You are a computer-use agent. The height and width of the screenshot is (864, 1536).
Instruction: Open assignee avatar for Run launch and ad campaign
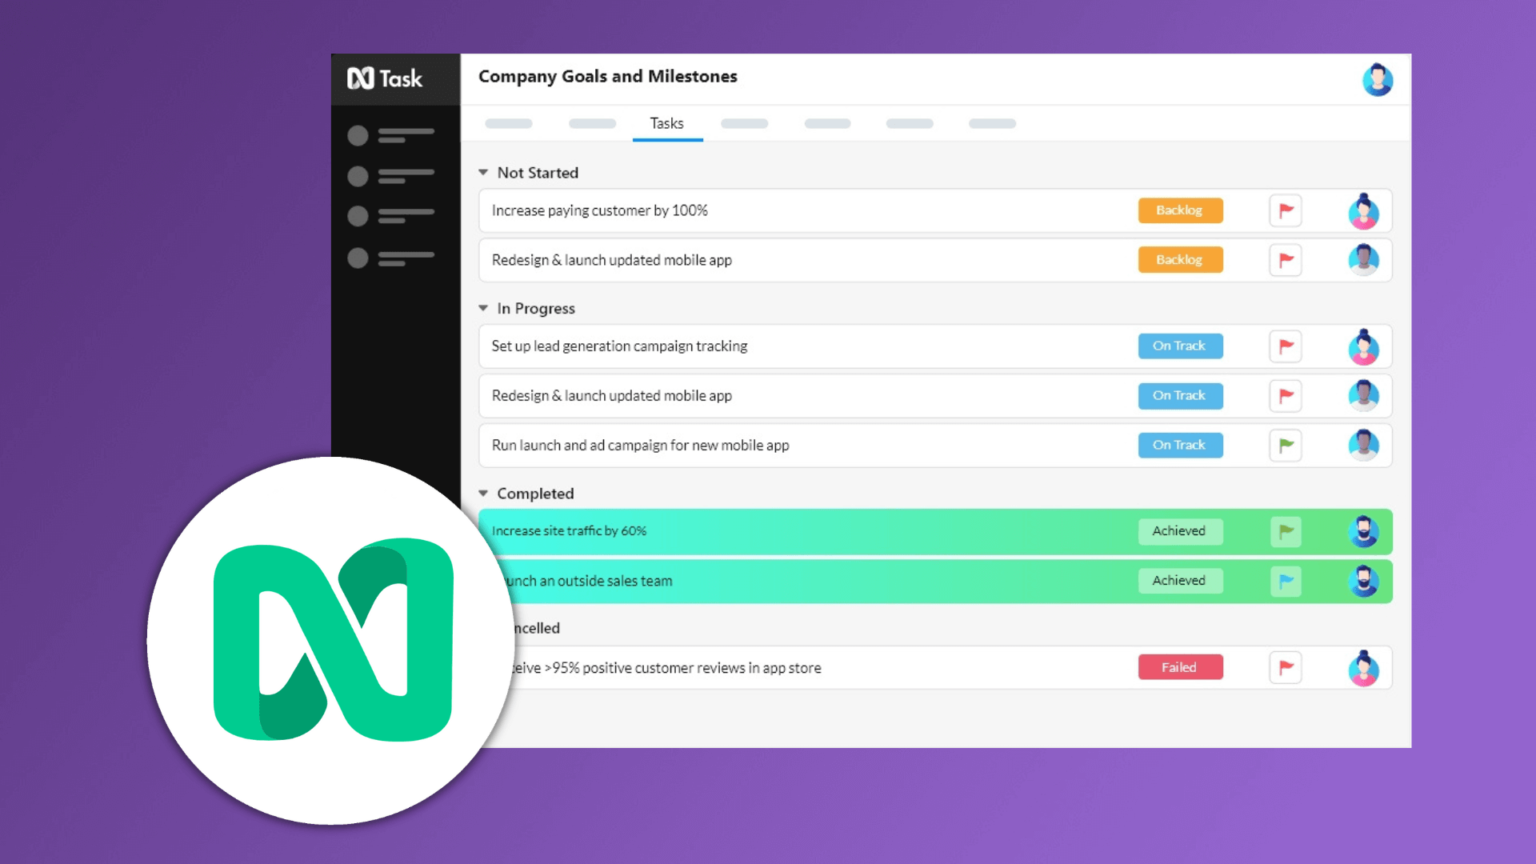1363,445
